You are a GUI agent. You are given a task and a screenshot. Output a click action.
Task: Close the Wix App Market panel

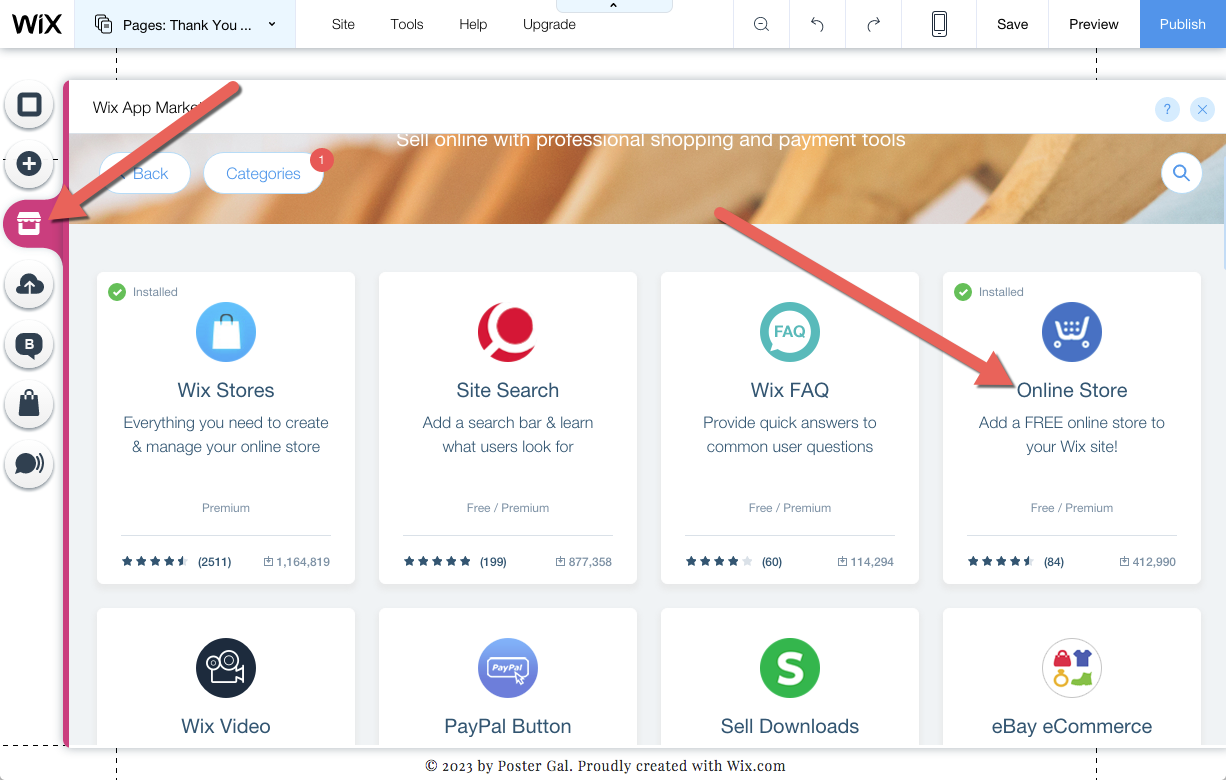(x=1202, y=109)
